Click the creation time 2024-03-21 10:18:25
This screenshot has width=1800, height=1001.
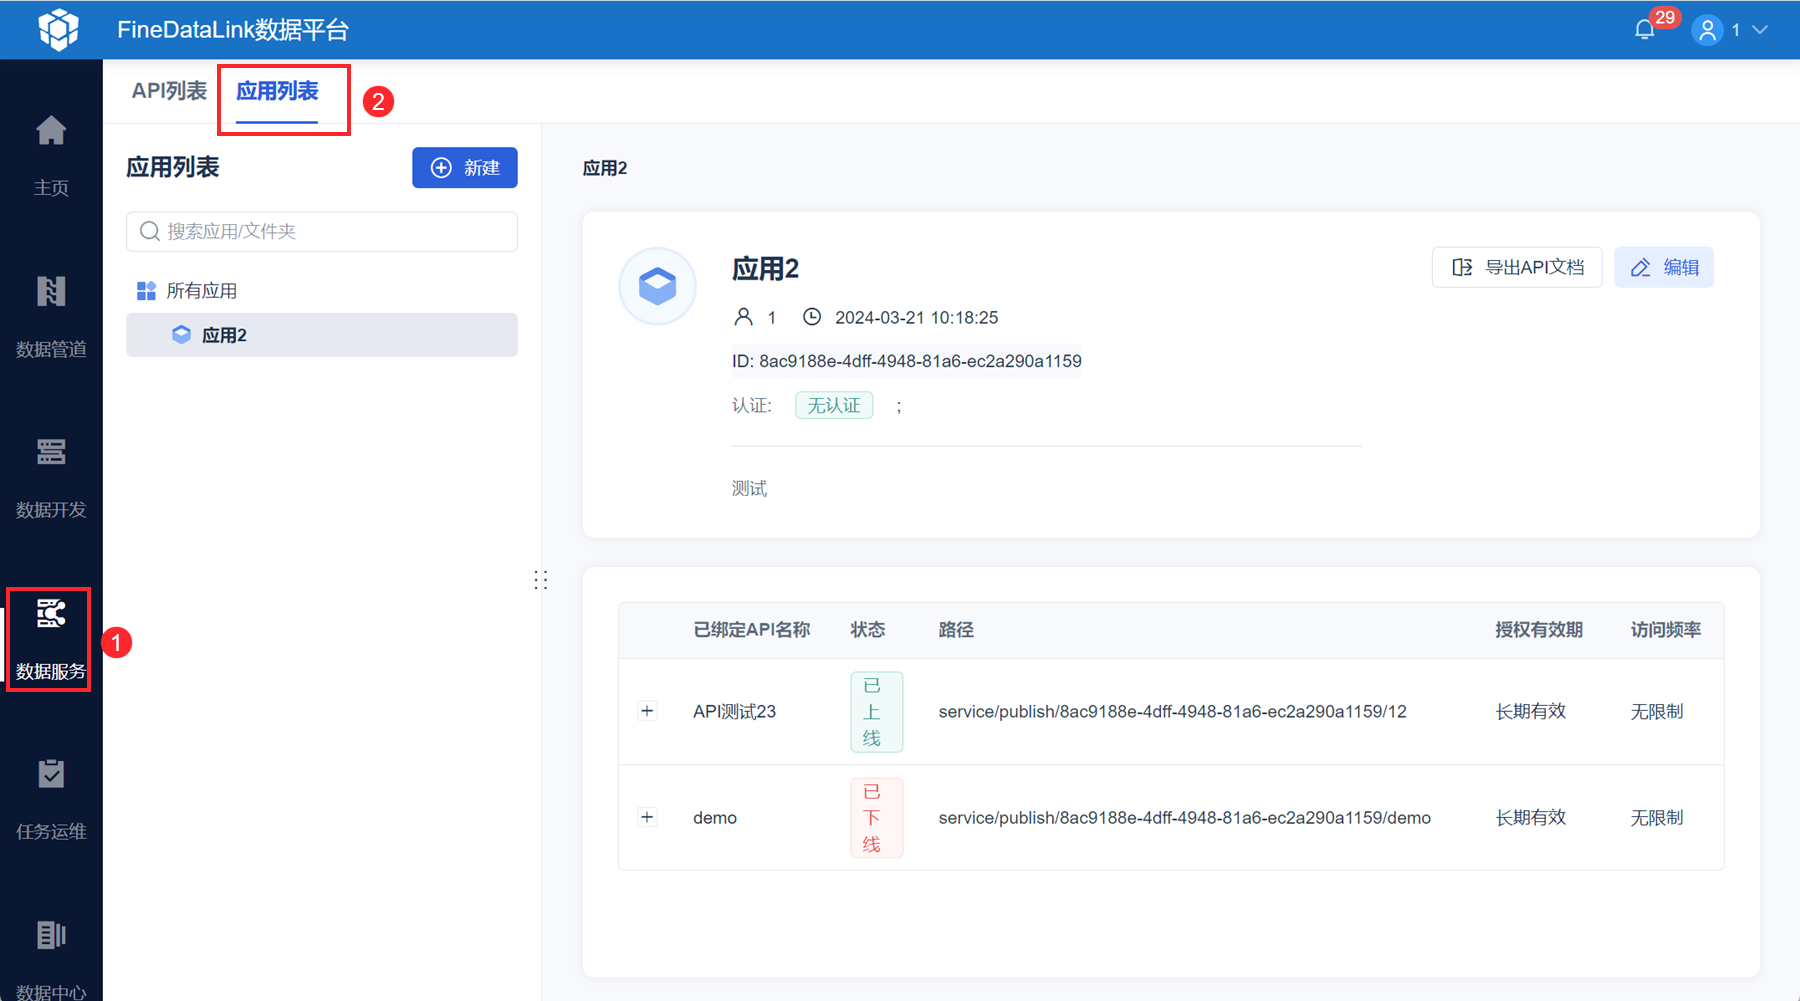pyautogui.click(x=917, y=318)
